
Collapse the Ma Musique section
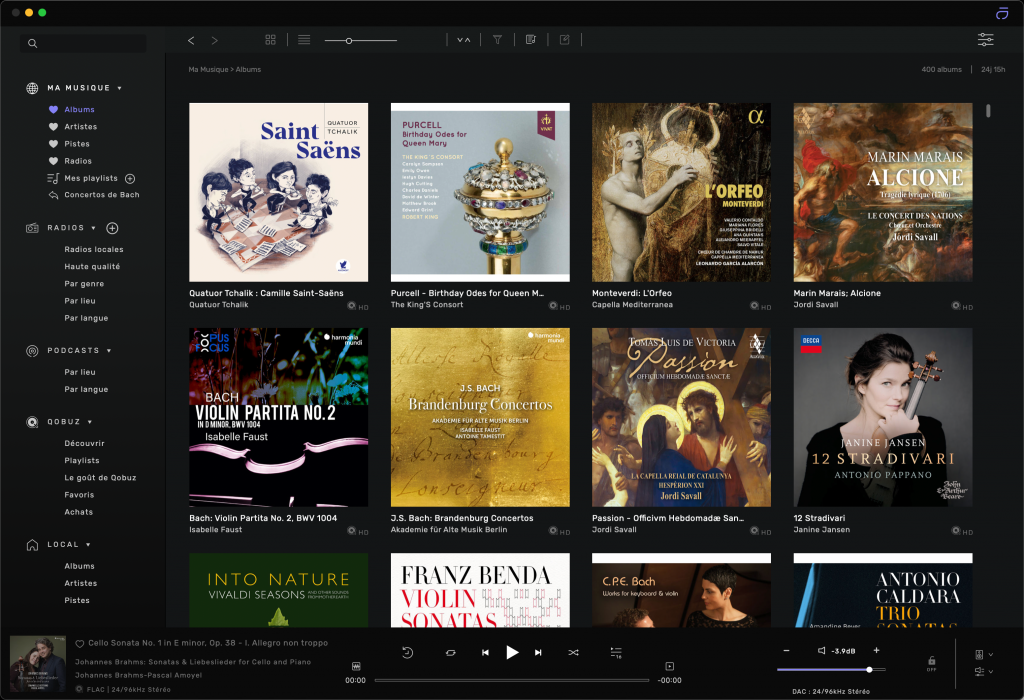pos(120,88)
